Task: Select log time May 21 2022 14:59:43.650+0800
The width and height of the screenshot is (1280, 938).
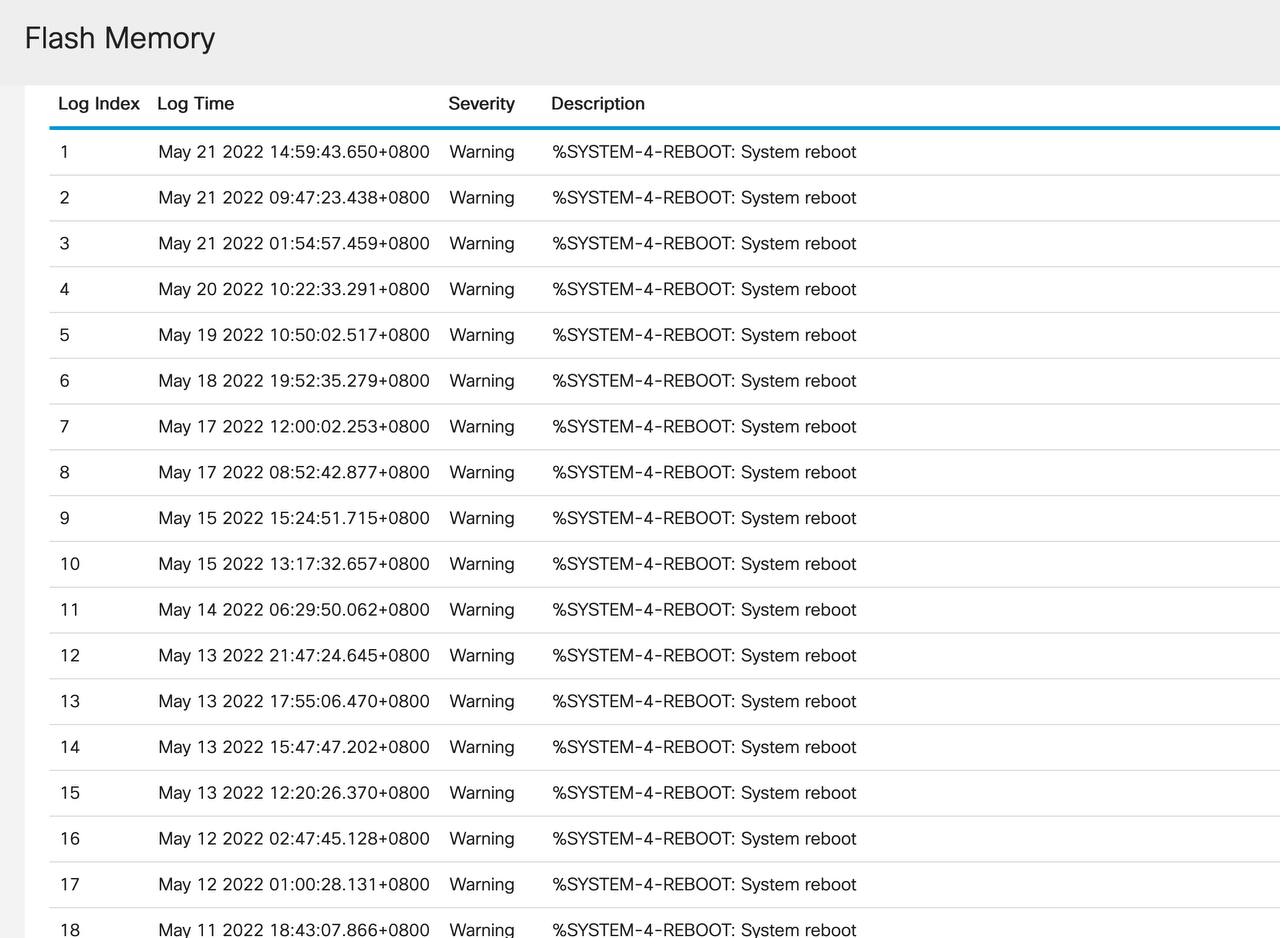Action: [294, 152]
